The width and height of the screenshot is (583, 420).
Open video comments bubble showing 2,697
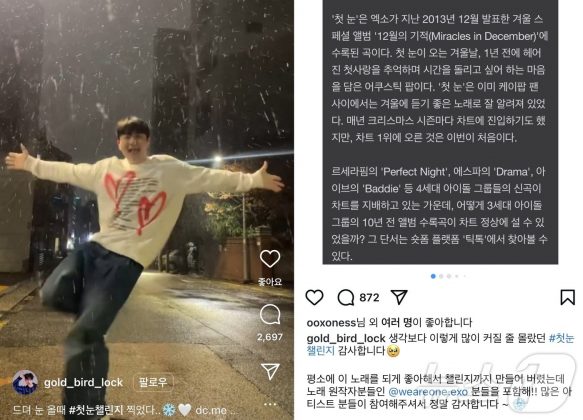[x=270, y=315]
